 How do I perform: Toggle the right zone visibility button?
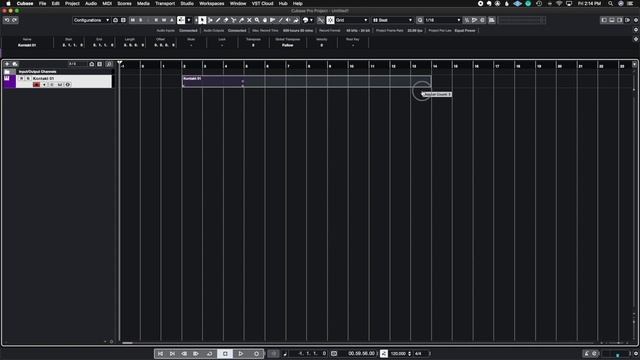tap(620, 20)
